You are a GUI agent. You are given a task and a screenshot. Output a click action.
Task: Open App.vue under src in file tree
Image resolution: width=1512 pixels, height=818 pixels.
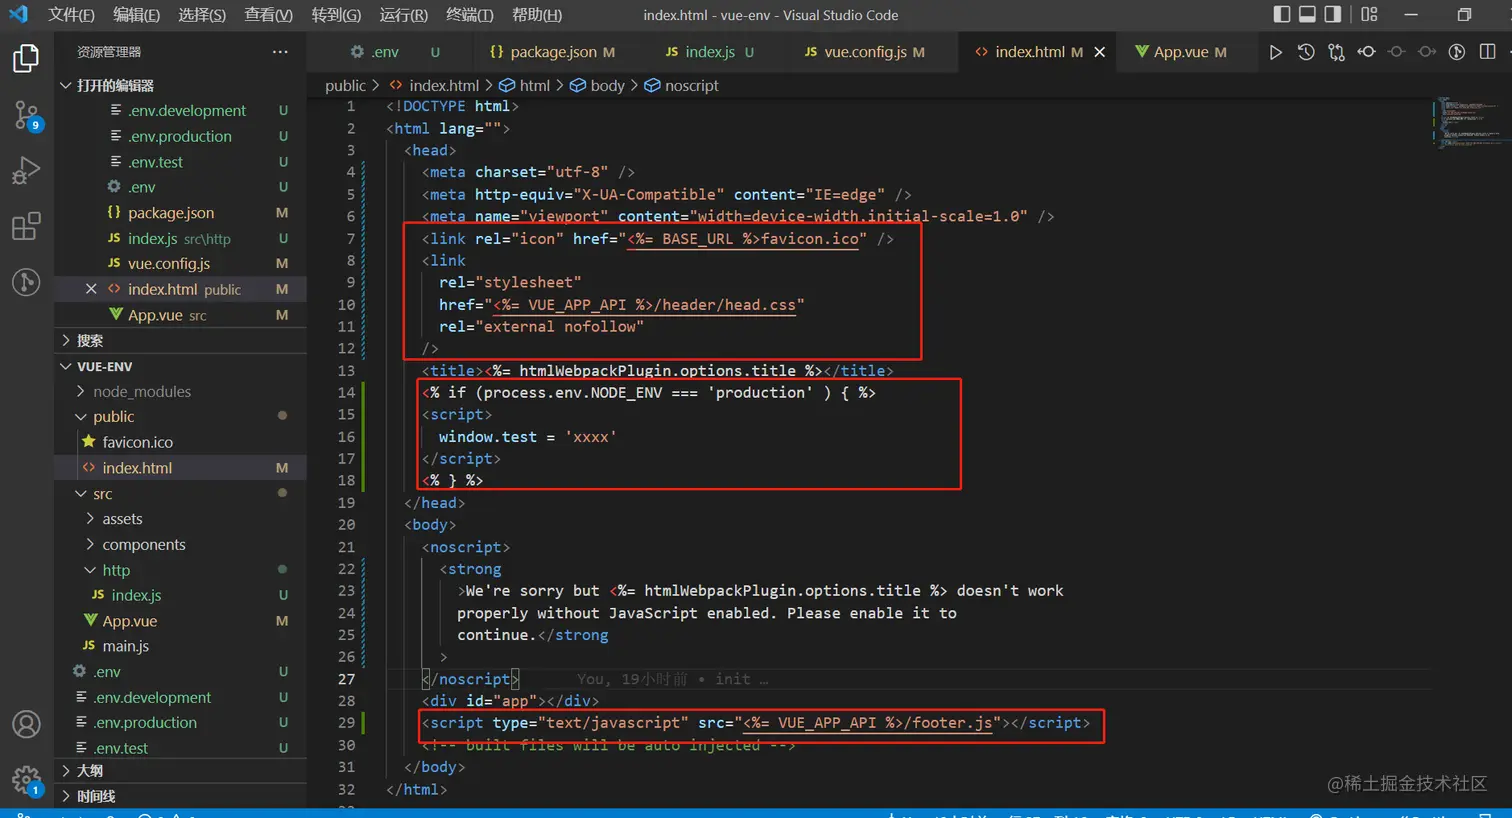(180, 621)
